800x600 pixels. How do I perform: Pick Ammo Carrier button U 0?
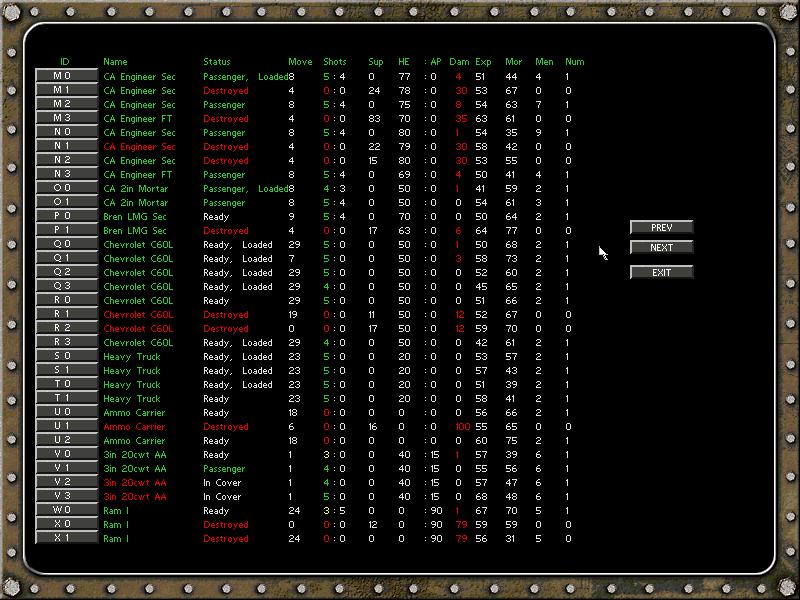pyautogui.click(x=66, y=412)
